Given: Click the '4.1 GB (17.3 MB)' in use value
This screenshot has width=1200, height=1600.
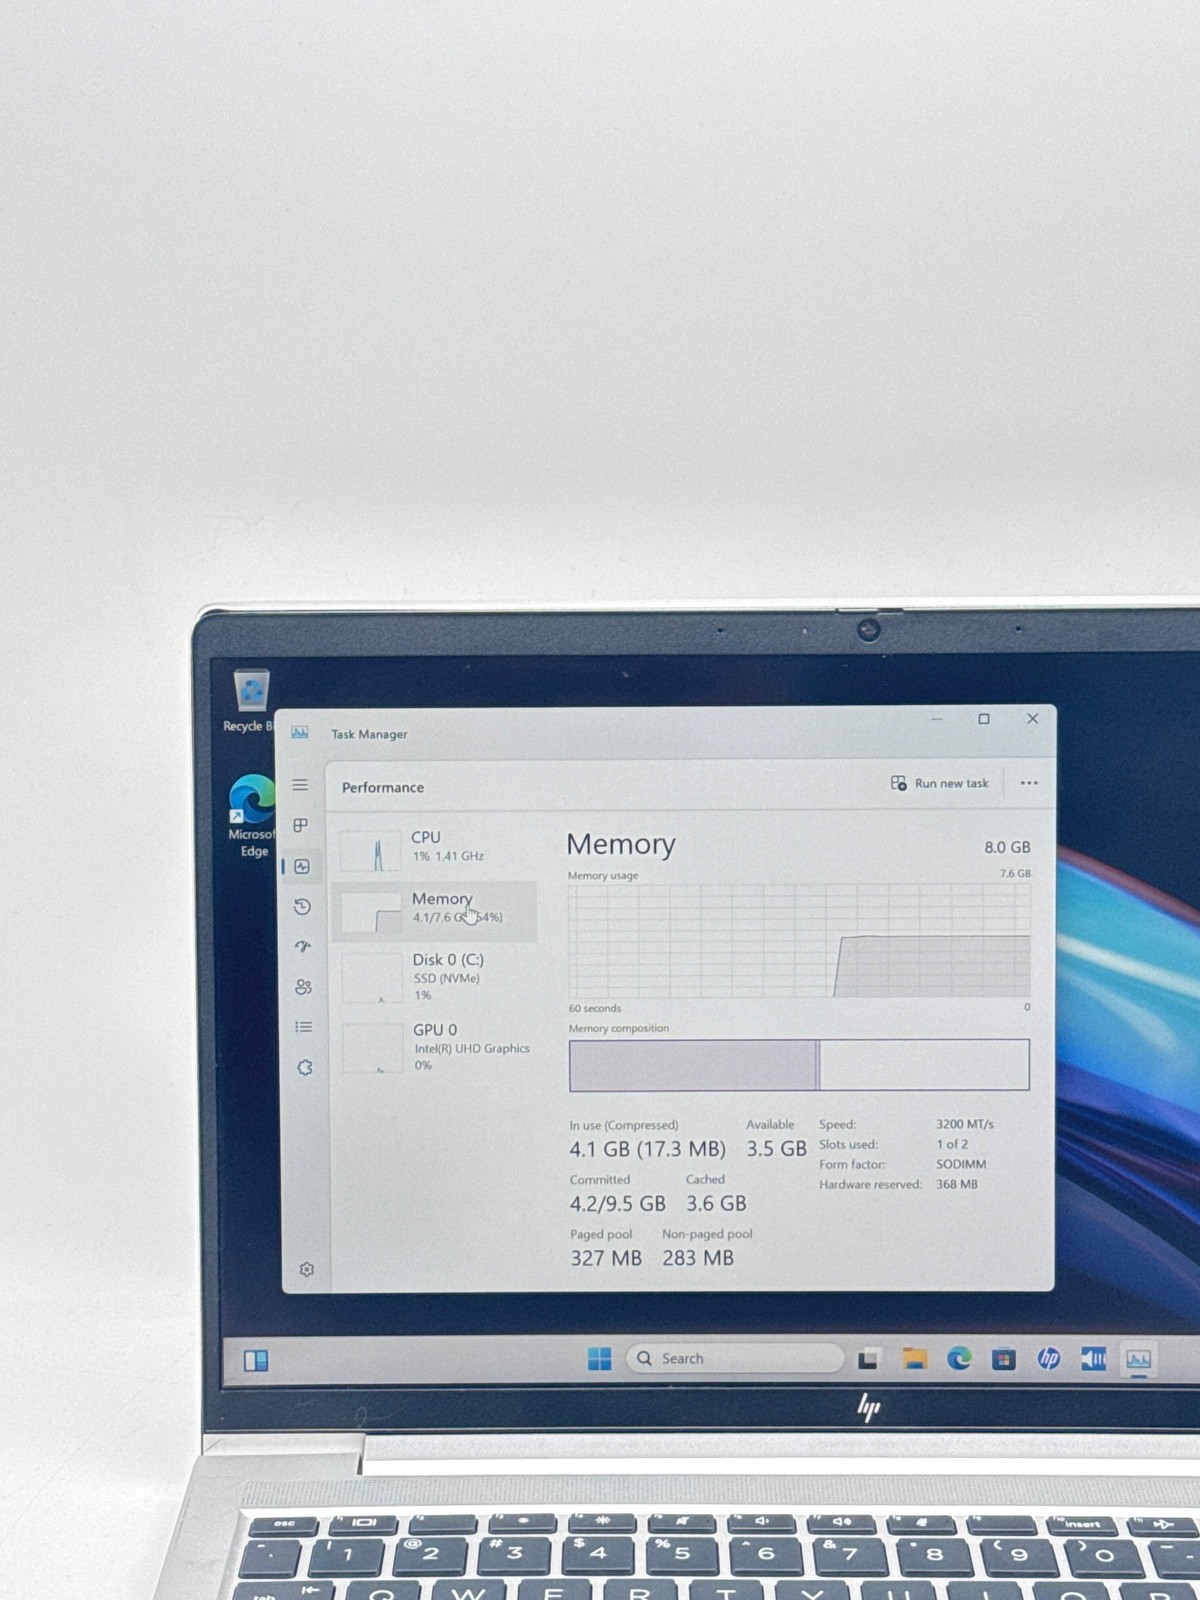Looking at the screenshot, I should tap(648, 1149).
